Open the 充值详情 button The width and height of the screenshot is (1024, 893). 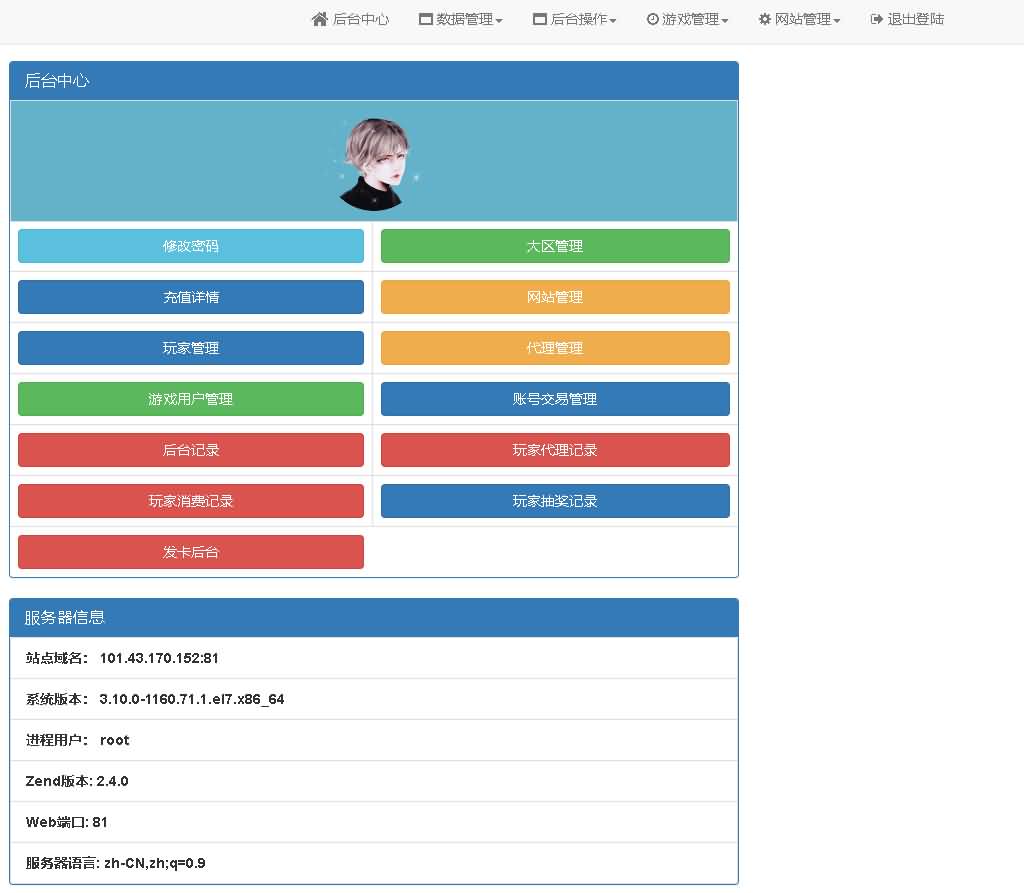[191, 297]
